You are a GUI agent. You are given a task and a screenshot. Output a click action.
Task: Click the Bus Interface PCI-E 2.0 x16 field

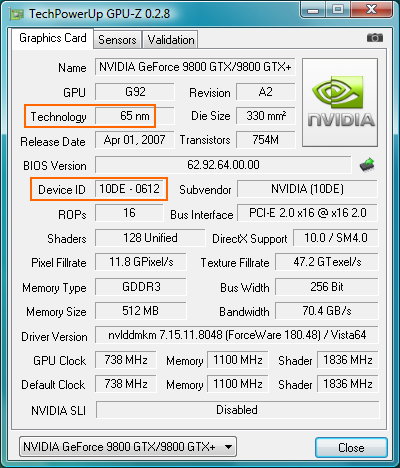pos(307,213)
